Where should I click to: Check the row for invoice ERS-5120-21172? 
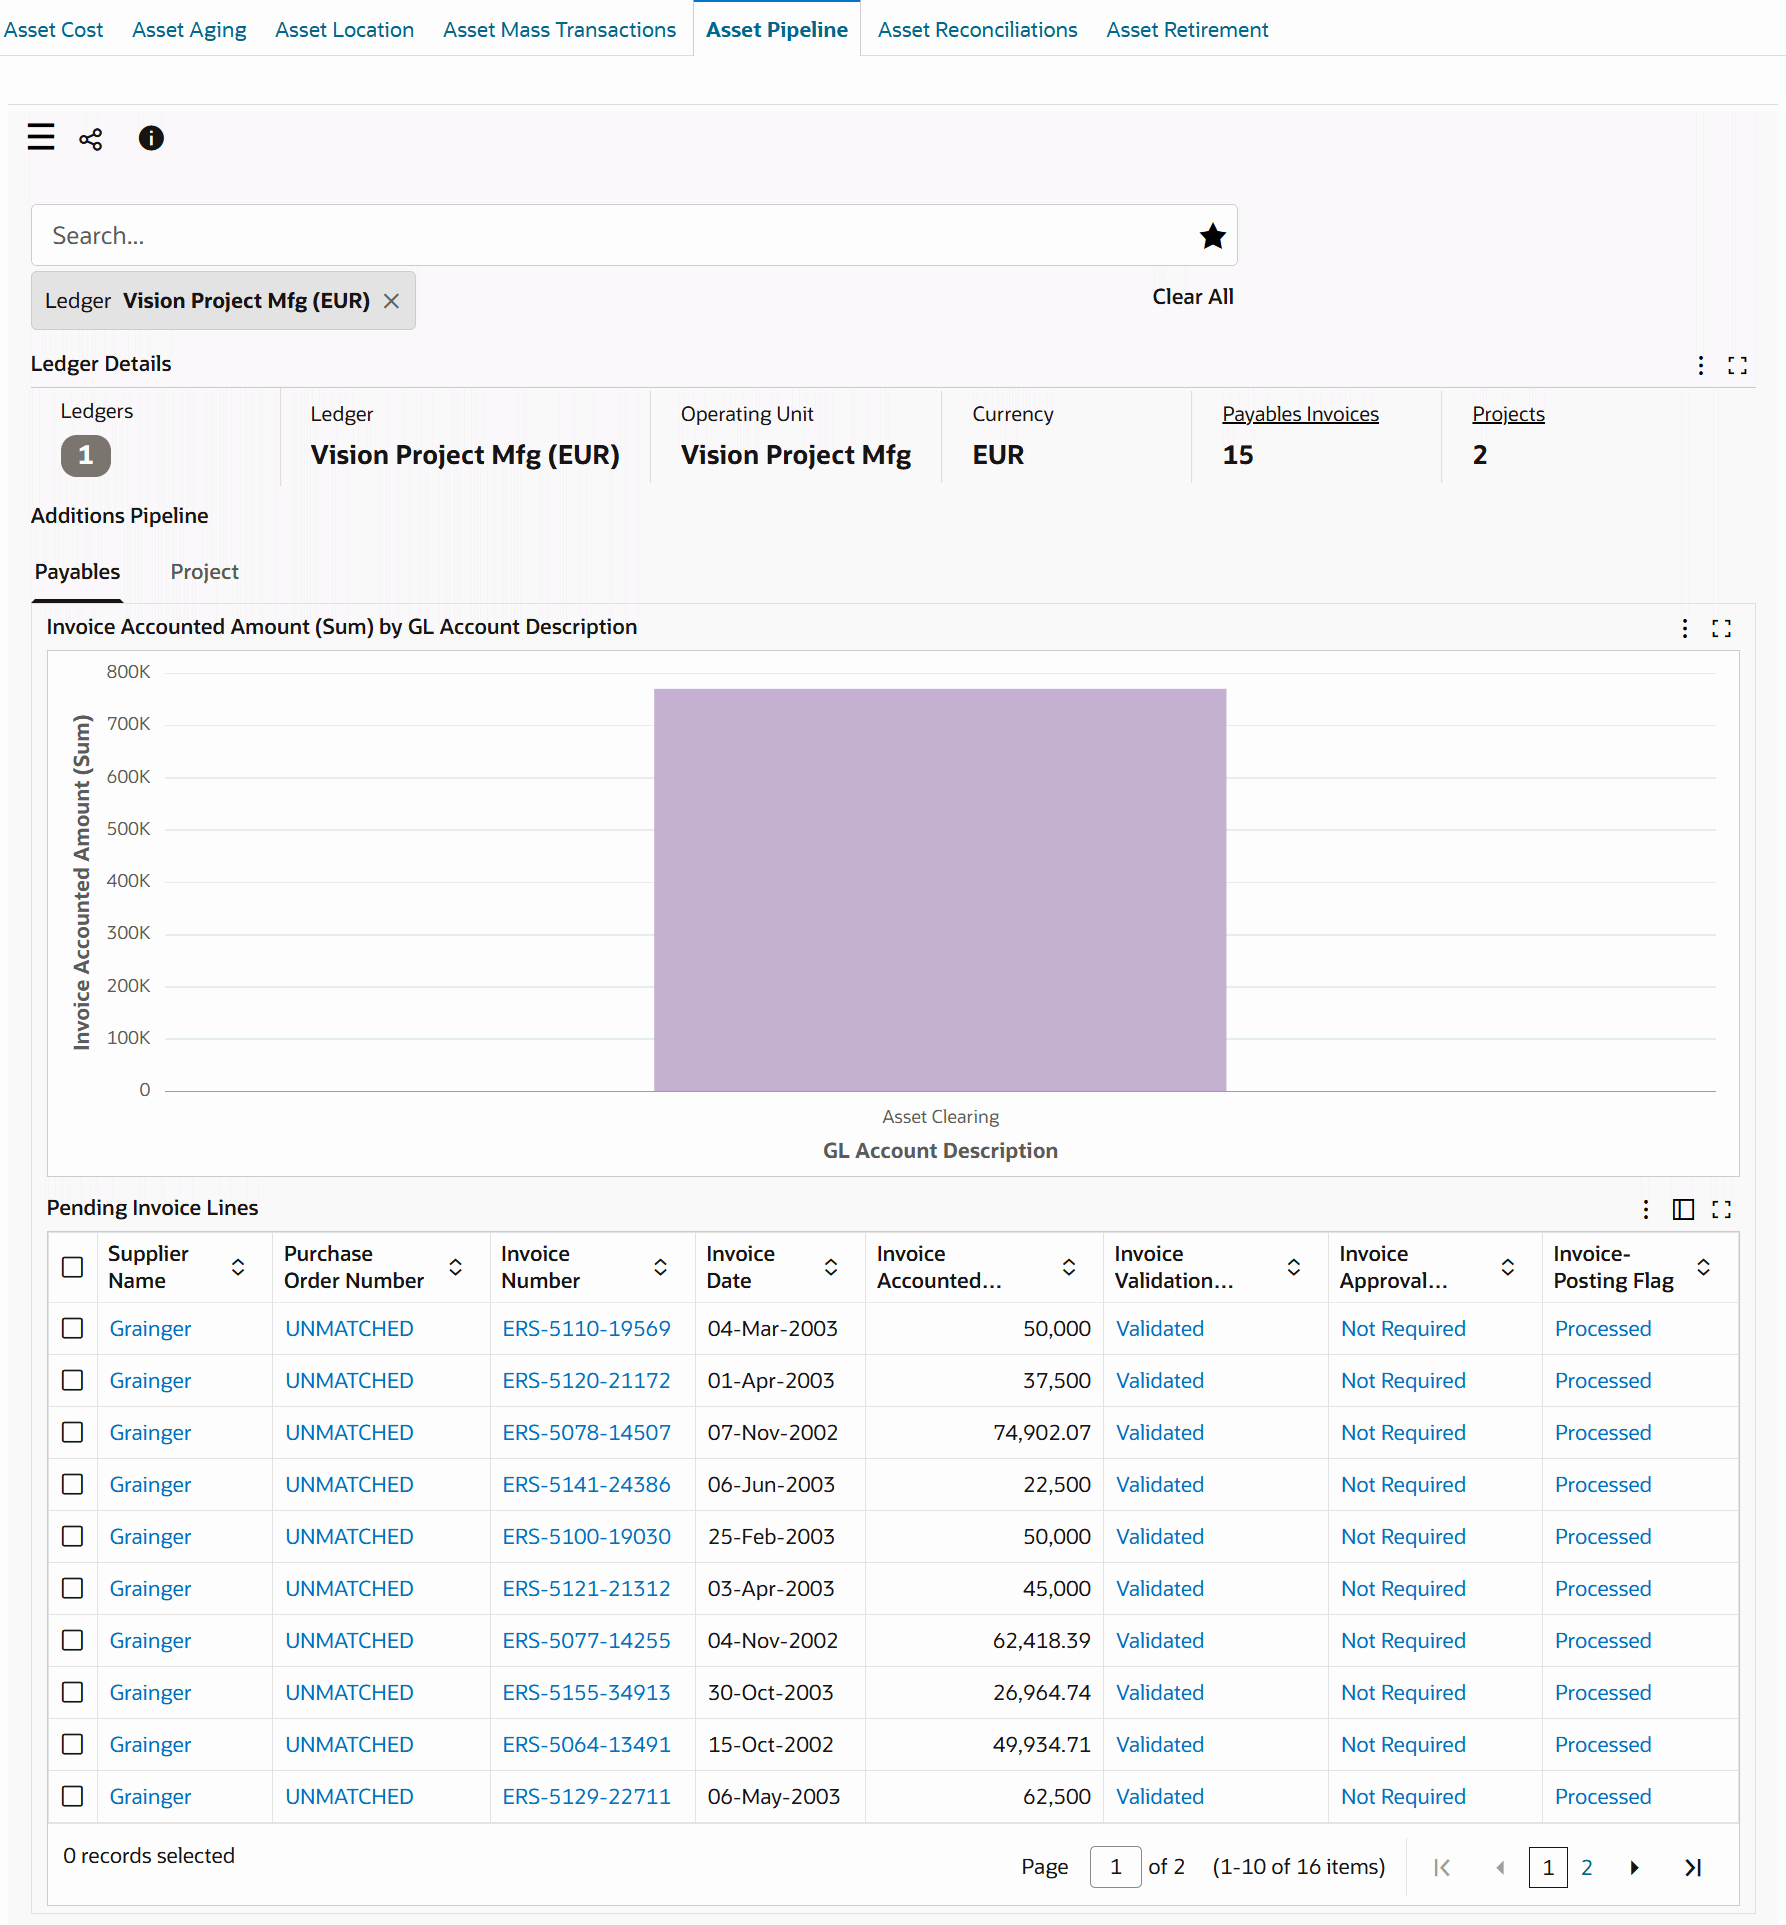pos(73,1380)
